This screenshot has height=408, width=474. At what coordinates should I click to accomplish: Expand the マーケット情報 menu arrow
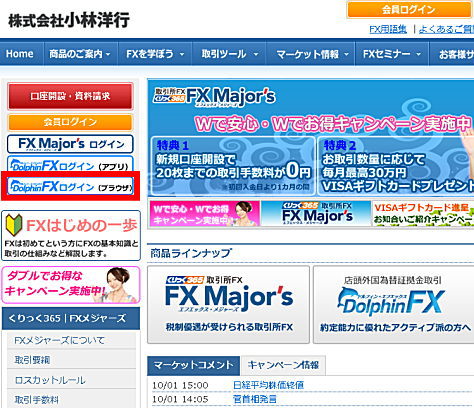[347, 54]
